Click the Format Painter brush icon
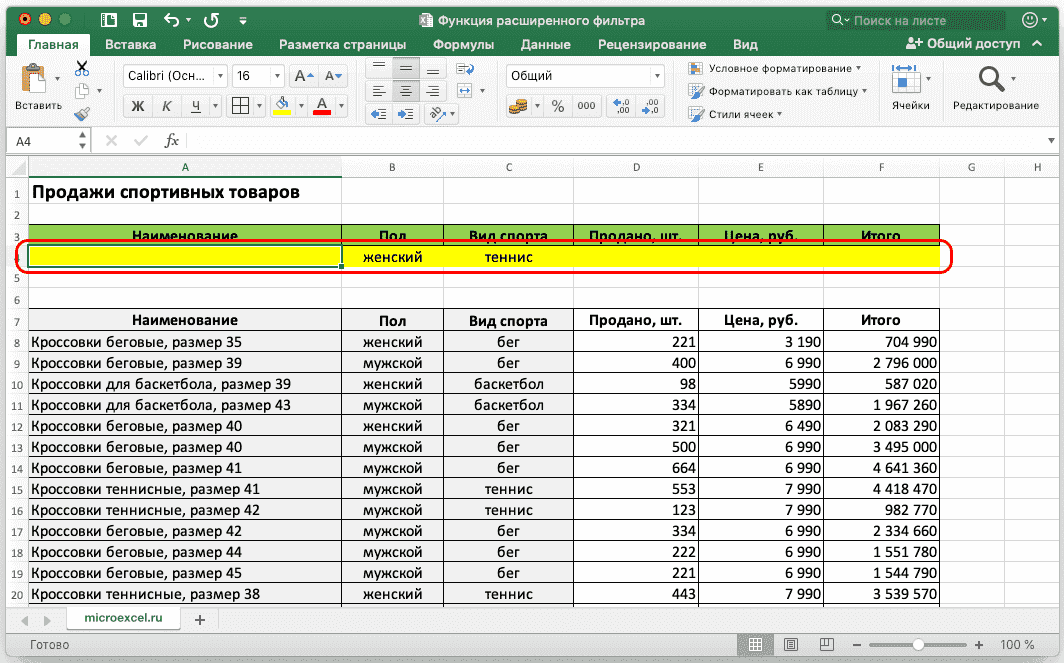 (x=82, y=114)
